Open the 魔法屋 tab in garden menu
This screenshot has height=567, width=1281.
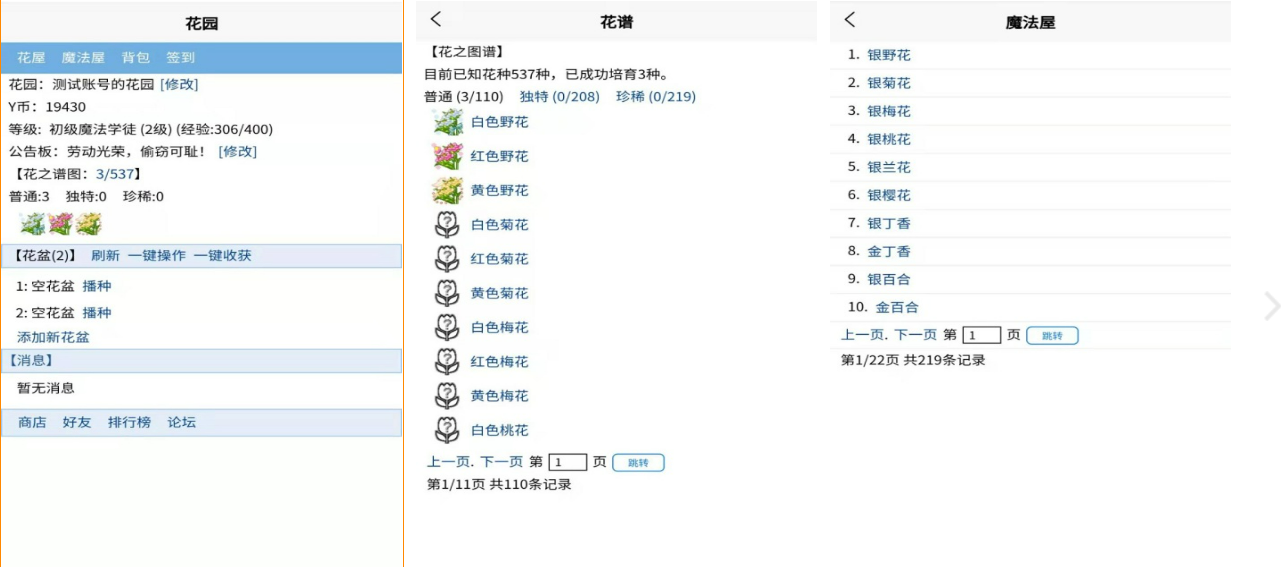point(83,58)
